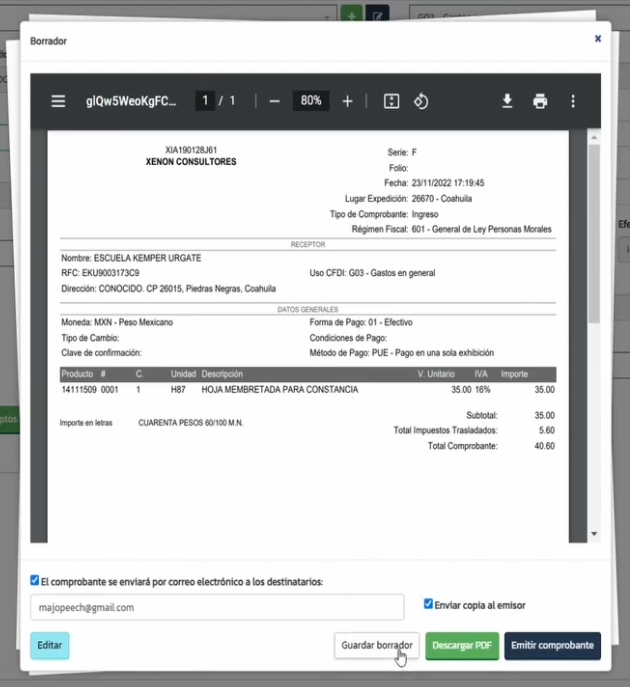Rotate the PDF document counterclockwise
The width and height of the screenshot is (630, 687).
tap(421, 101)
